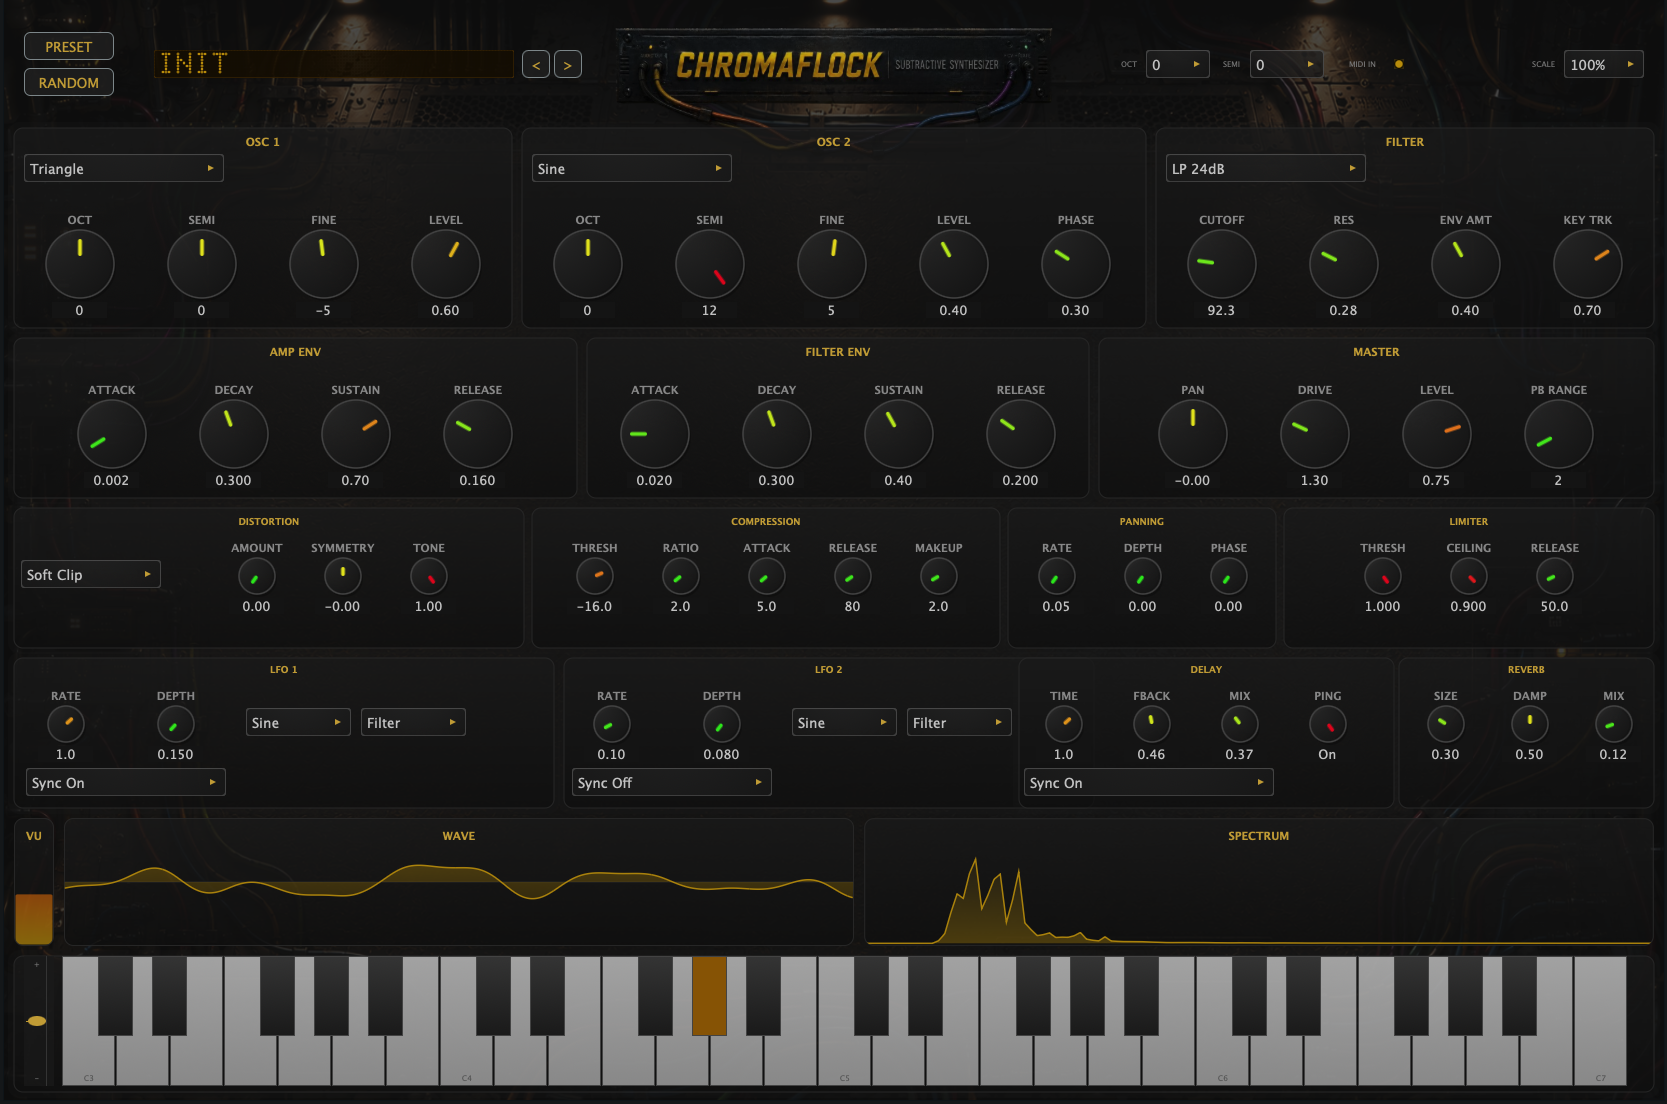Click the delay FBACK knob
Screen dimensions: 1667x1104
[1152, 725]
